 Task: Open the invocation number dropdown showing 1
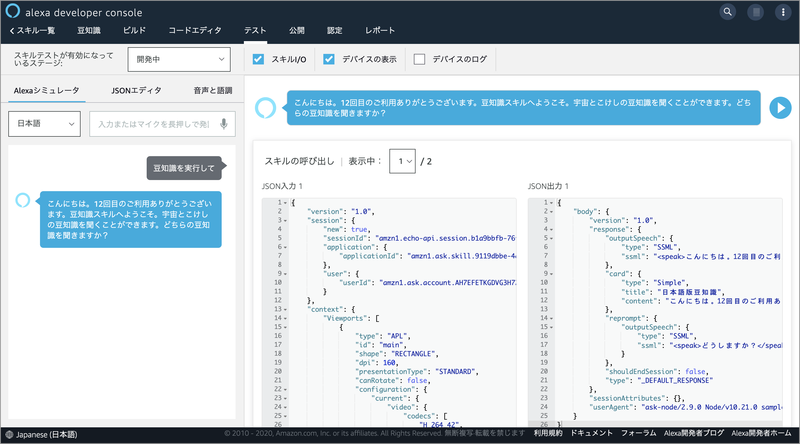coord(402,161)
